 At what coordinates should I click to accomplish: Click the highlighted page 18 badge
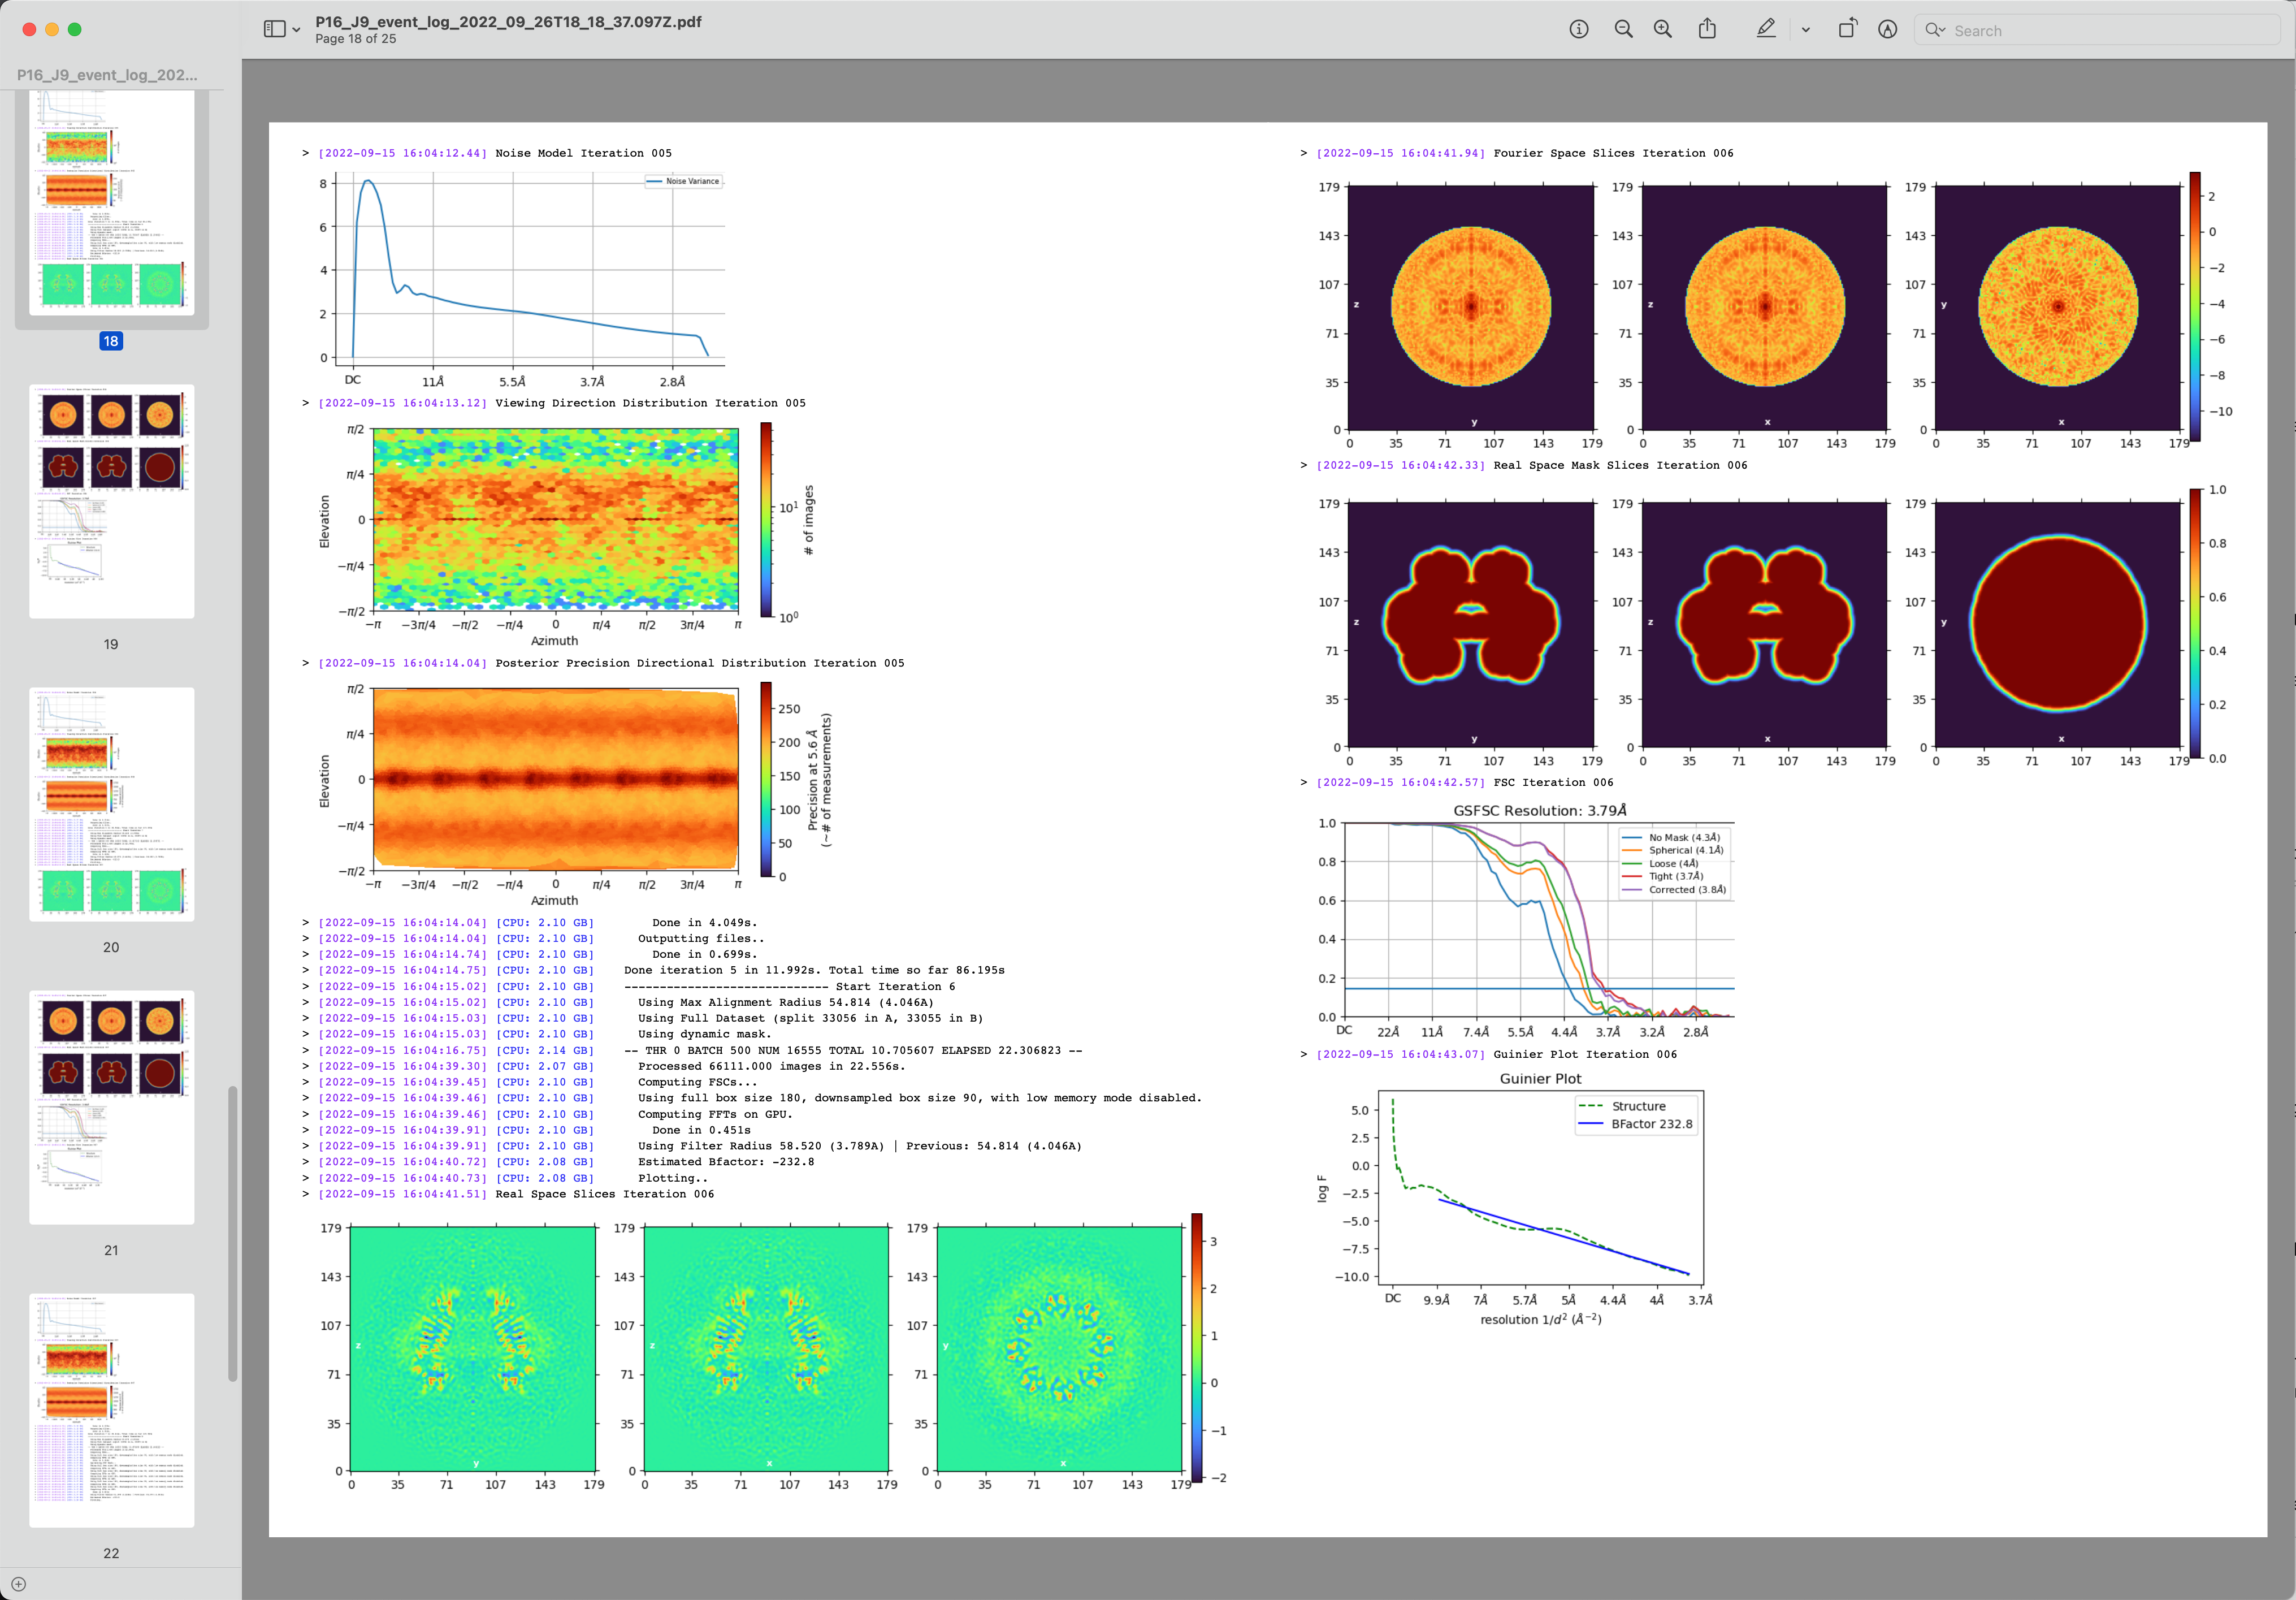click(x=111, y=341)
